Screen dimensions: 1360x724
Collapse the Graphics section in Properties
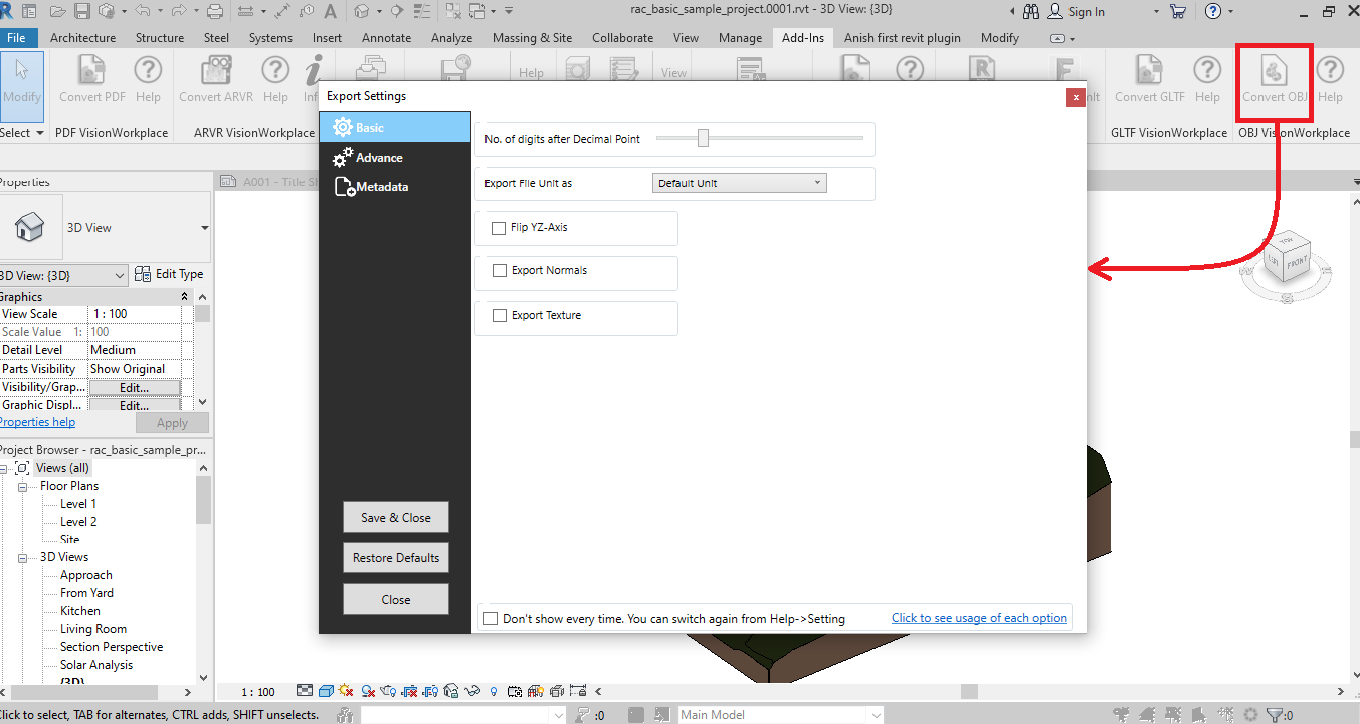185,297
